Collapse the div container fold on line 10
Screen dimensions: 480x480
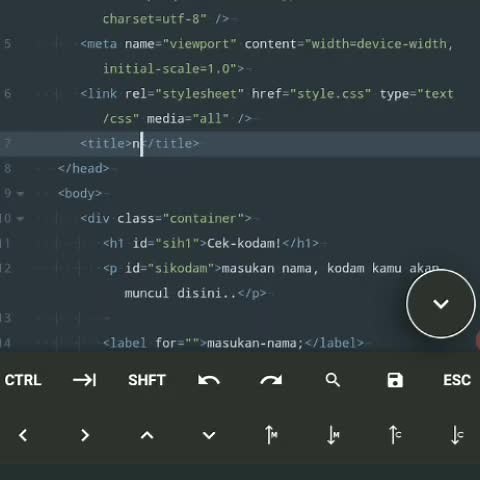(20, 219)
